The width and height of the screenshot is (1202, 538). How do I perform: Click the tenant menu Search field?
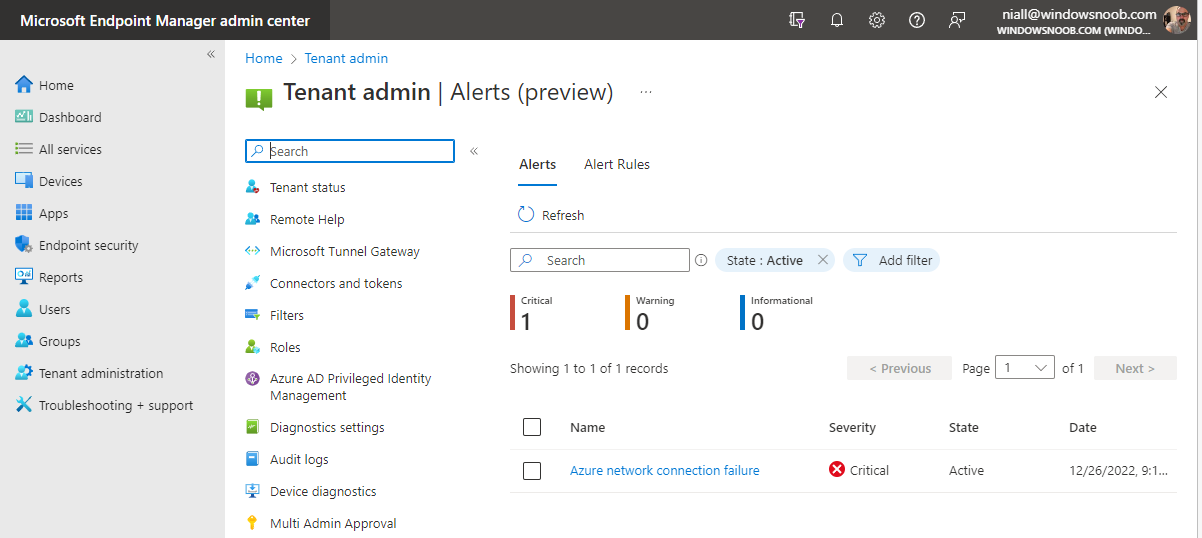[x=350, y=151]
